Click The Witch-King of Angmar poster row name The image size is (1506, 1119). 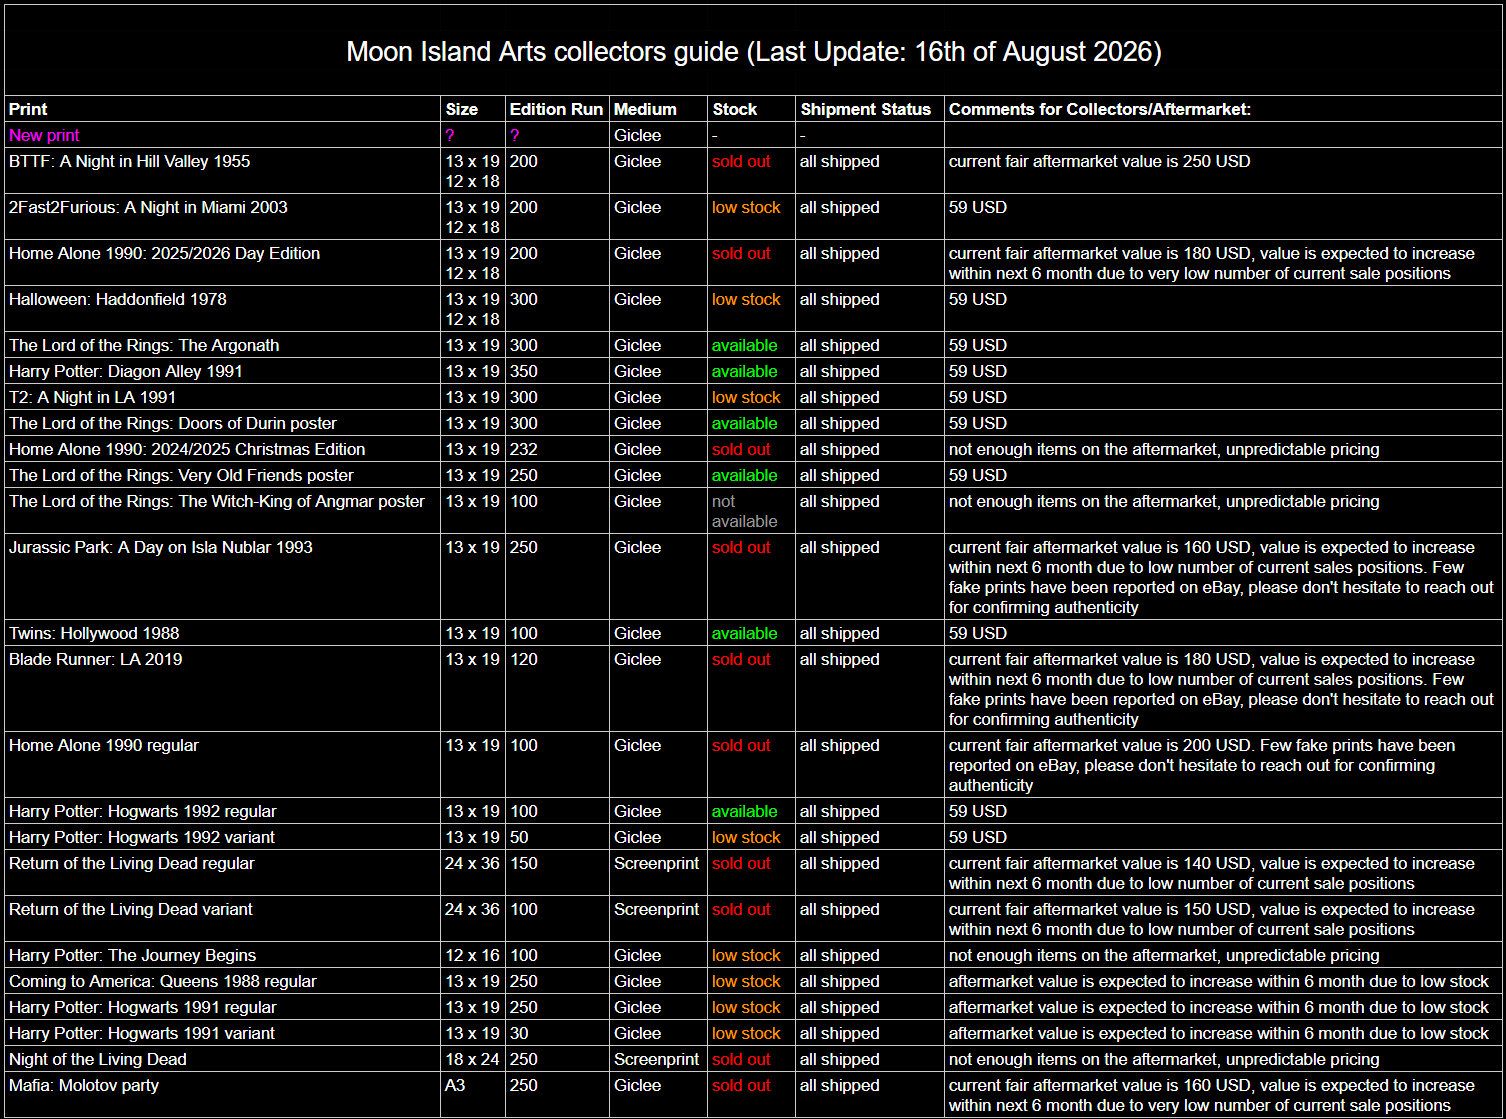[x=216, y=501]
